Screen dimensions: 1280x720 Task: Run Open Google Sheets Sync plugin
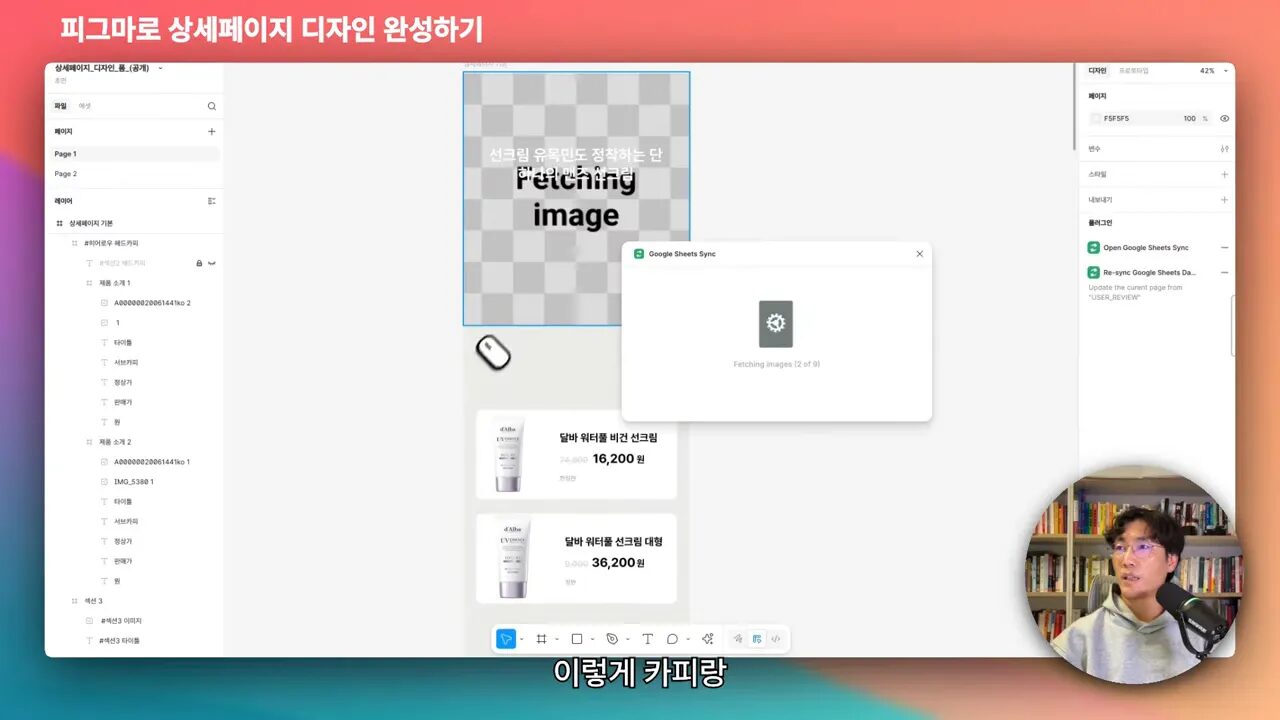tap(1145, 247)
